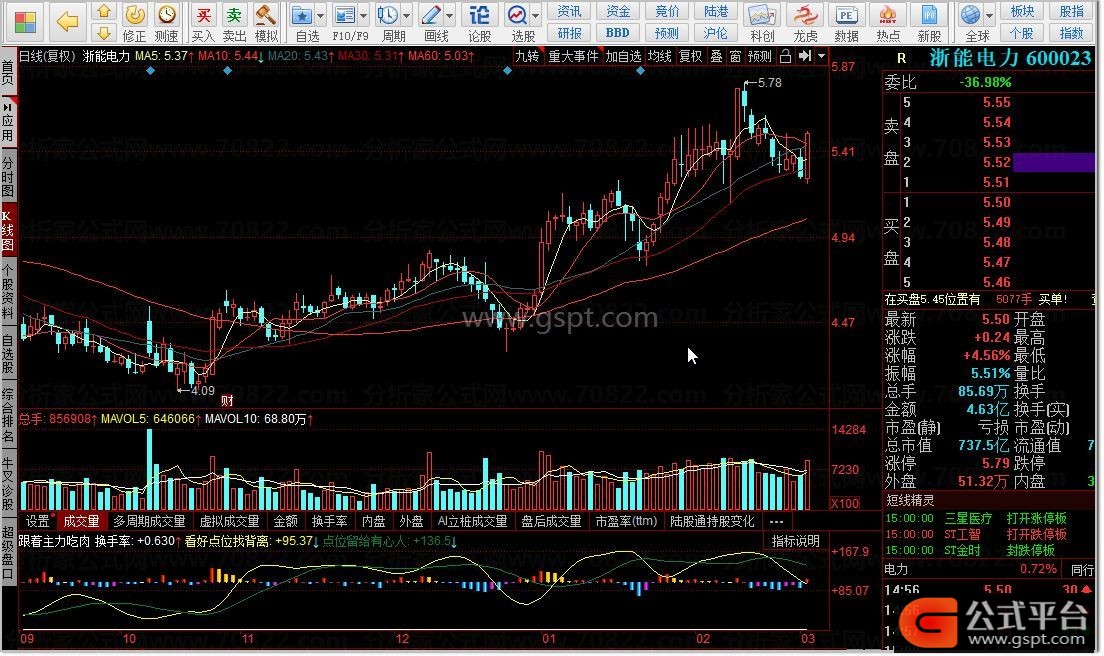The height and width of the screenshot is (656, 1104).
Task: Toggle 叠 overlay mode
Action: pos(716,56)
